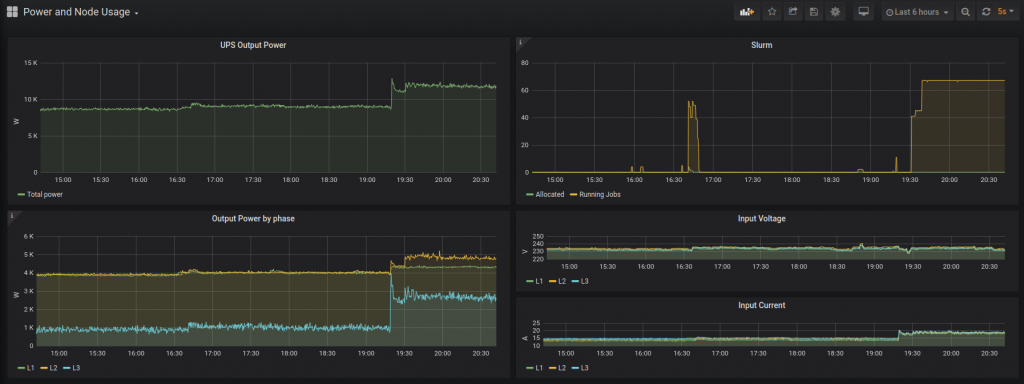
Task: Toggle L1 series in Input Current legend
Action: pos(539,368)
